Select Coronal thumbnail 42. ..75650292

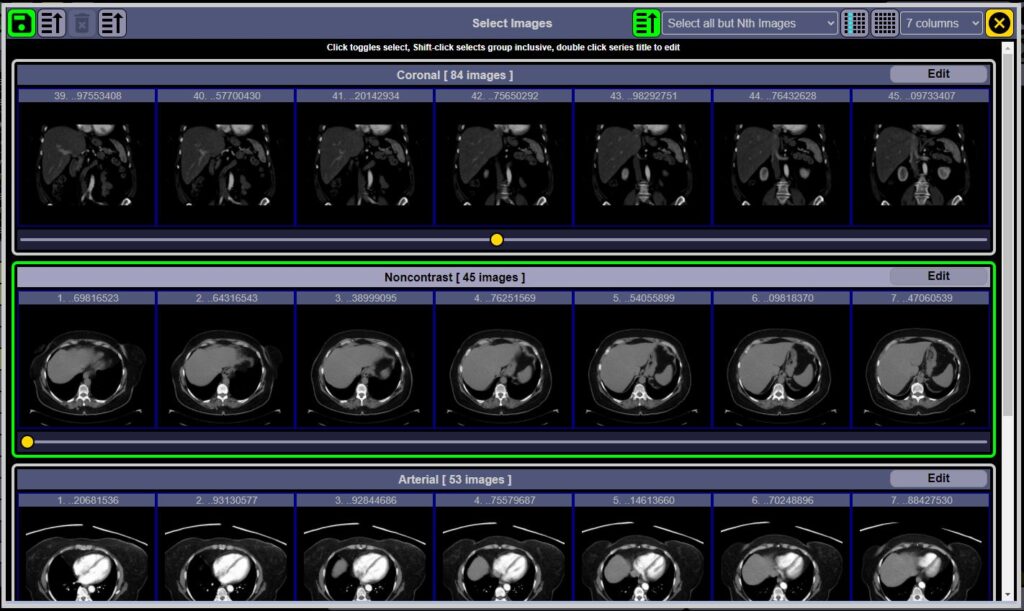coord(504,157)
